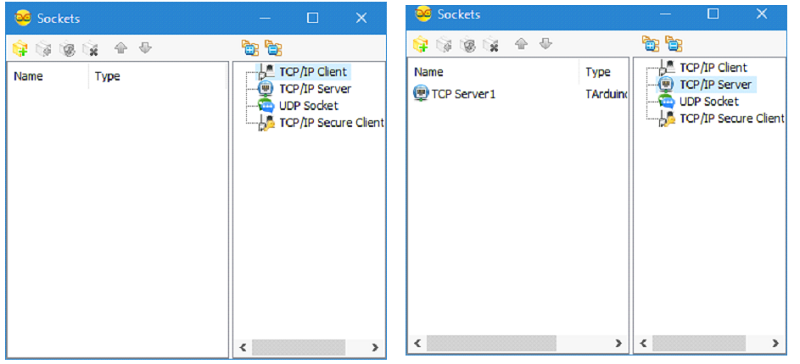Select TCP/IP Client in left window tree
This screenshot has height=364, width=800.
tap(313, 72)
